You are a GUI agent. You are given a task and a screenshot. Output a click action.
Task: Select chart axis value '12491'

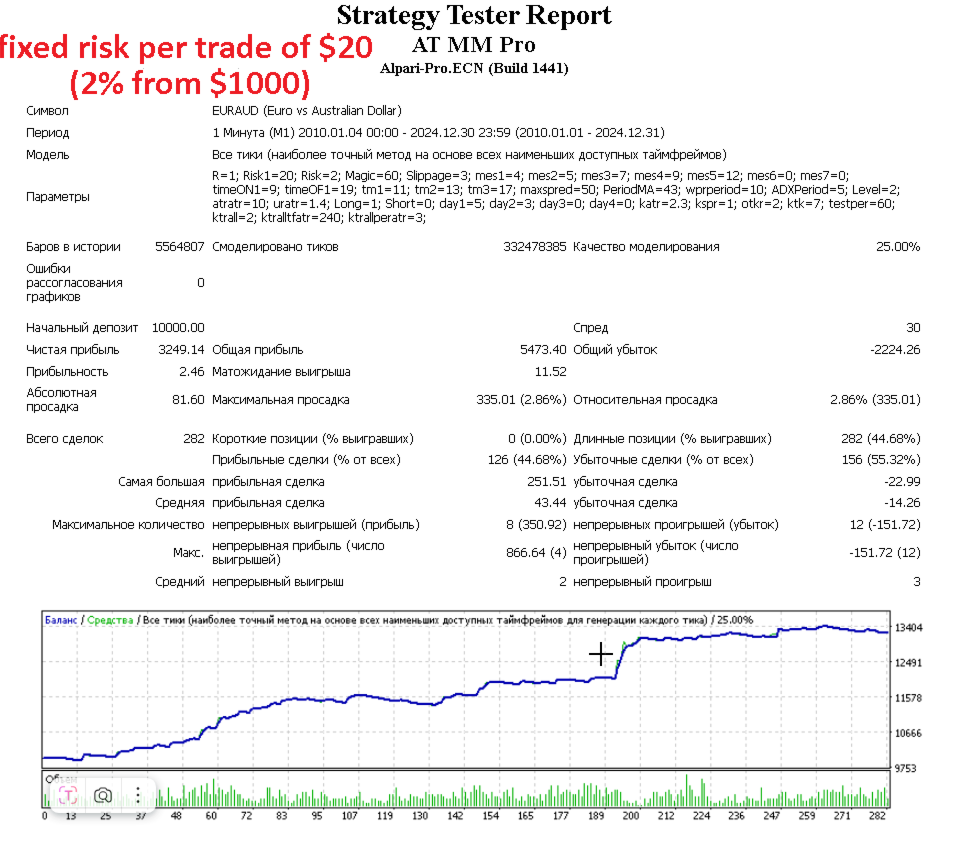(x=908, y=663)
